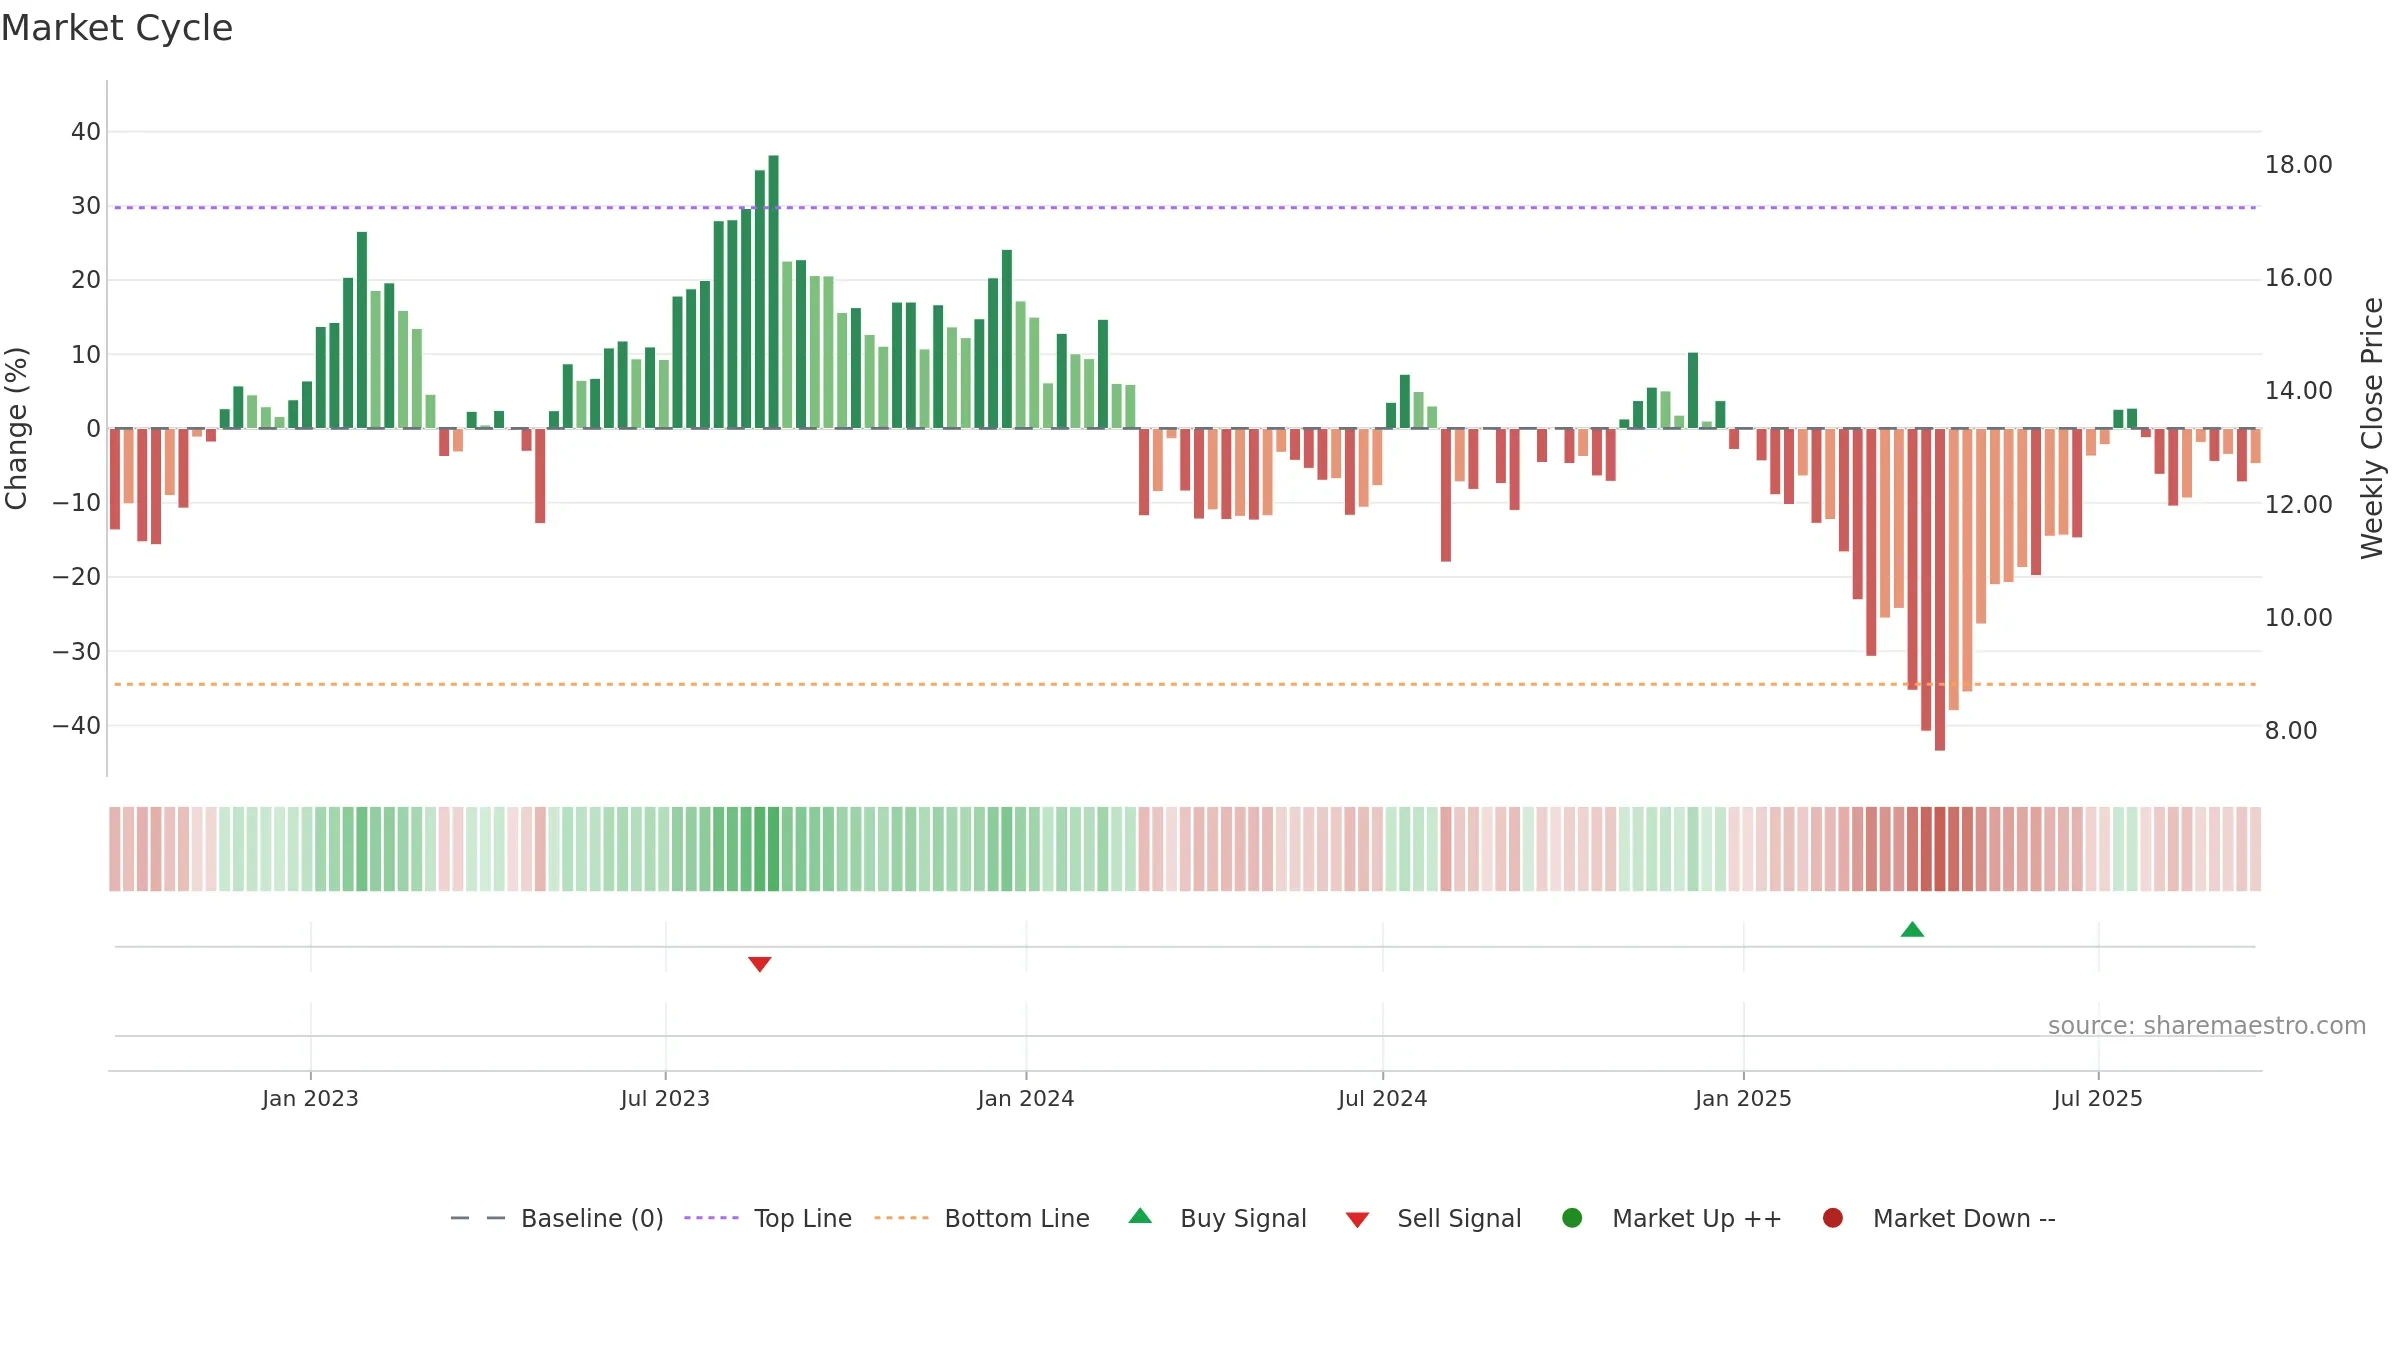The image size is (2400, 1350).
Task: Toggle the Buy Signal legend entry
Action: 1217,1218
